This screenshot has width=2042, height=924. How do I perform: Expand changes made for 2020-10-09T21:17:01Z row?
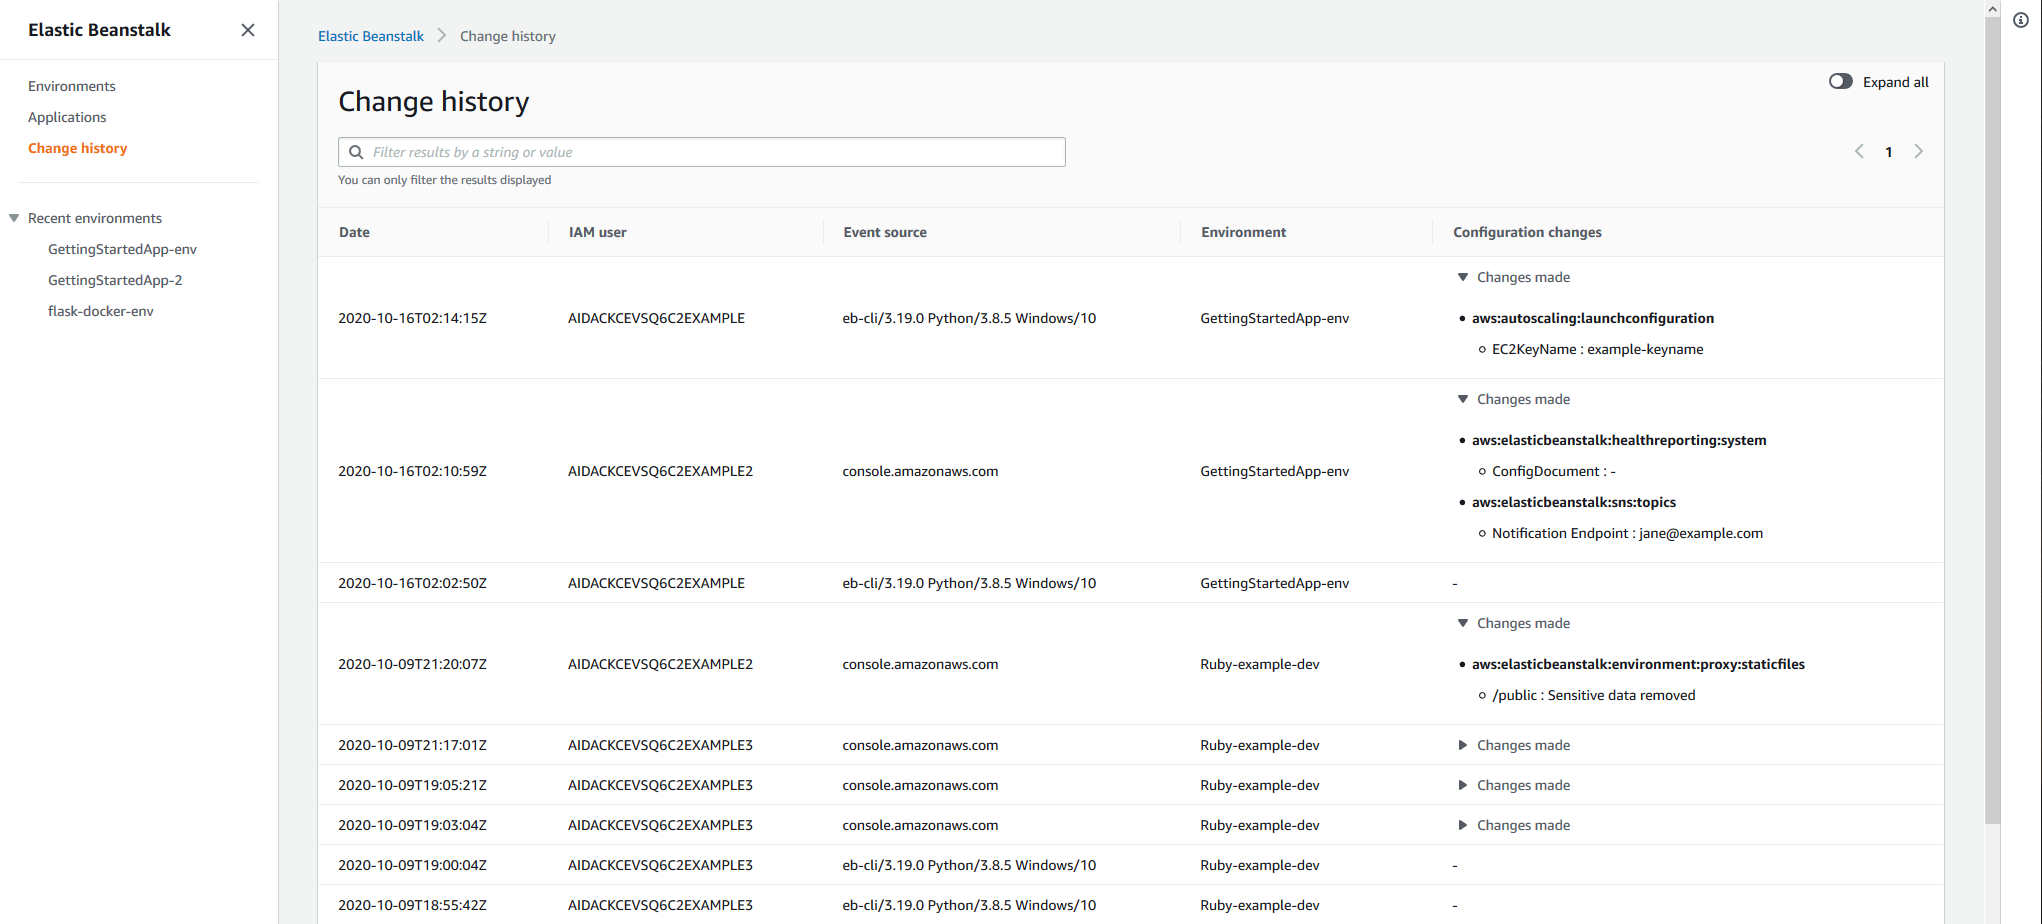point(1463,745)
